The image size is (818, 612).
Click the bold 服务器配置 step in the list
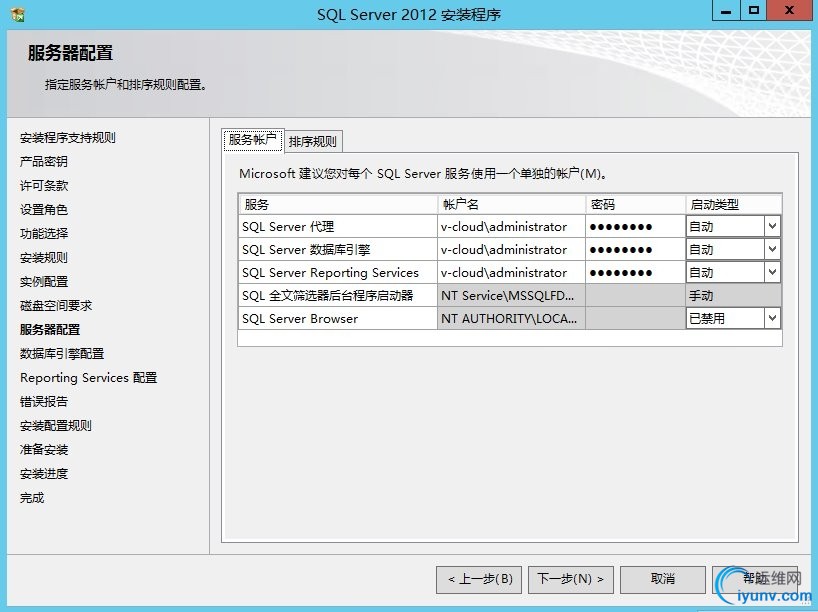tap(50, 330)
